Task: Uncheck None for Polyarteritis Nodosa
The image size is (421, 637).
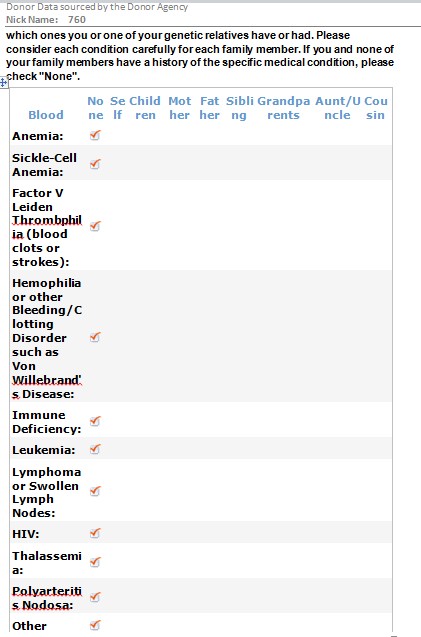Action: pyautogui.click(x=95, y=597)
